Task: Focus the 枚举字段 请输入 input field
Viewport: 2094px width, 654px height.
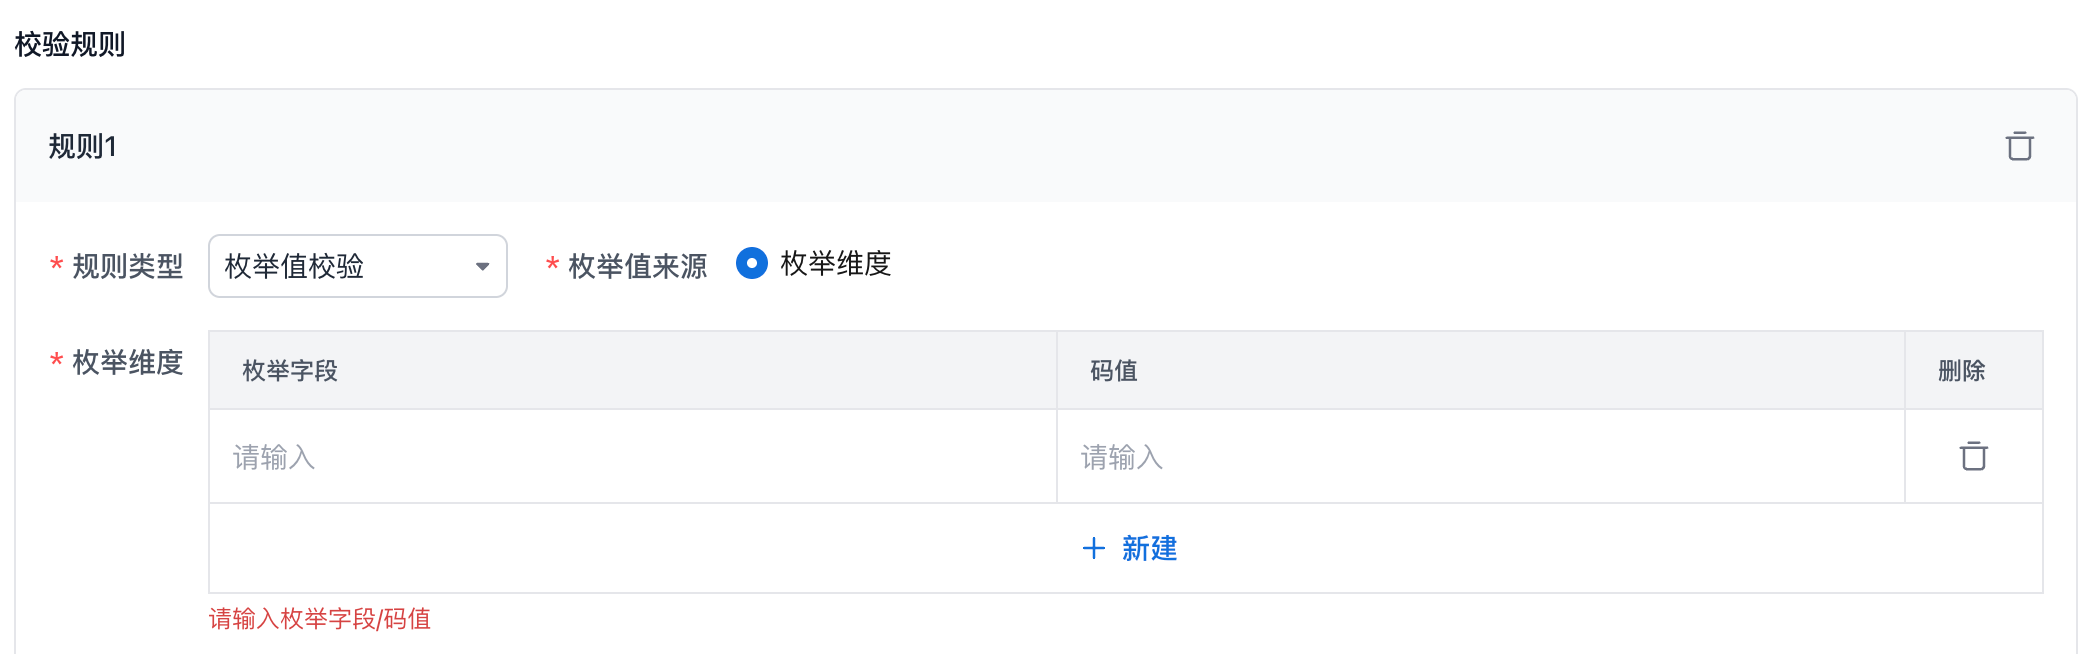Action: [x=632, y=457]
